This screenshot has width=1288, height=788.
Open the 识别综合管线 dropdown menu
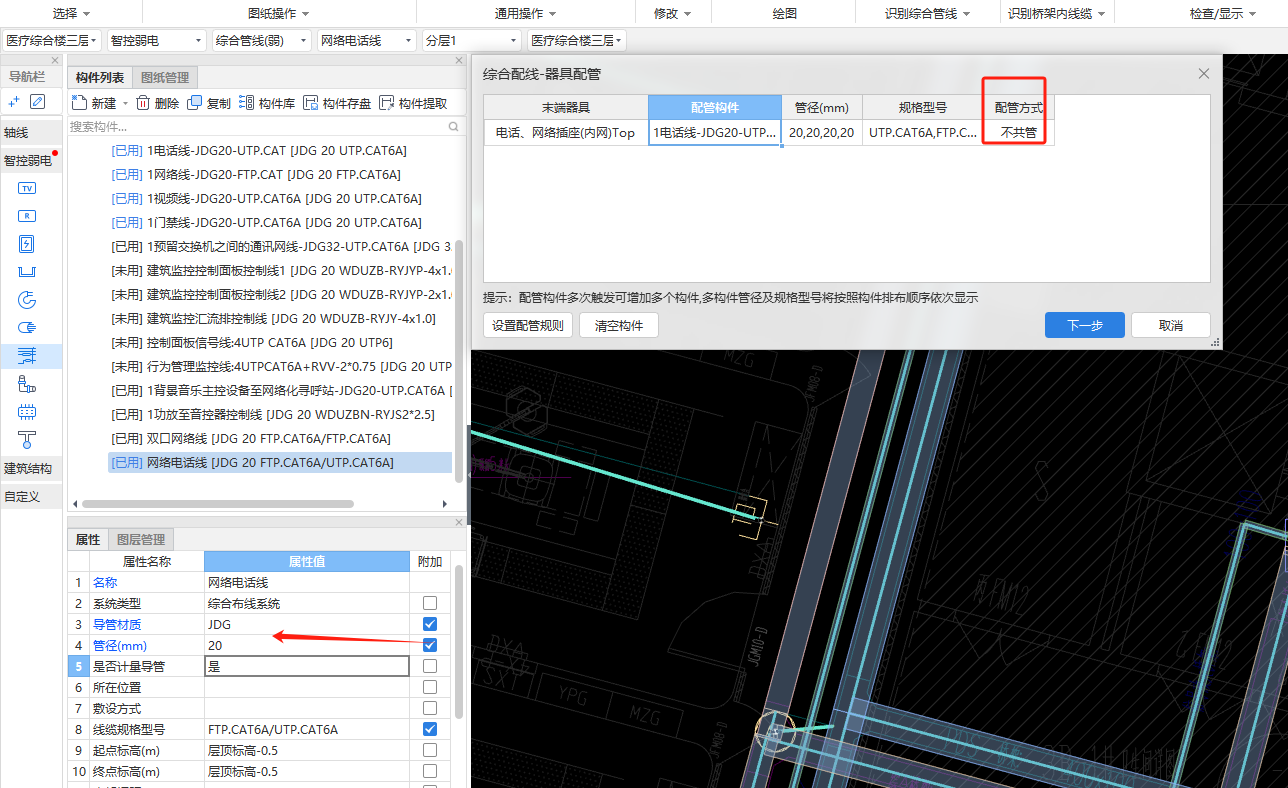pos(927,13)
